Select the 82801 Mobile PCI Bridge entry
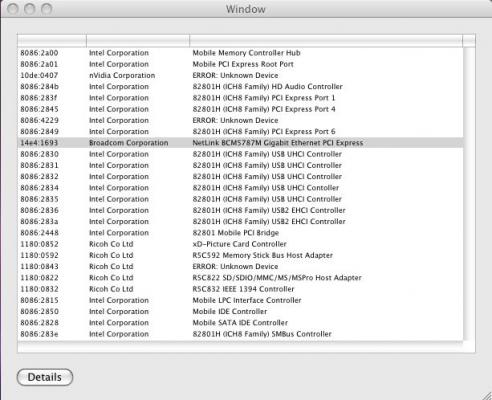 (236, 233)
